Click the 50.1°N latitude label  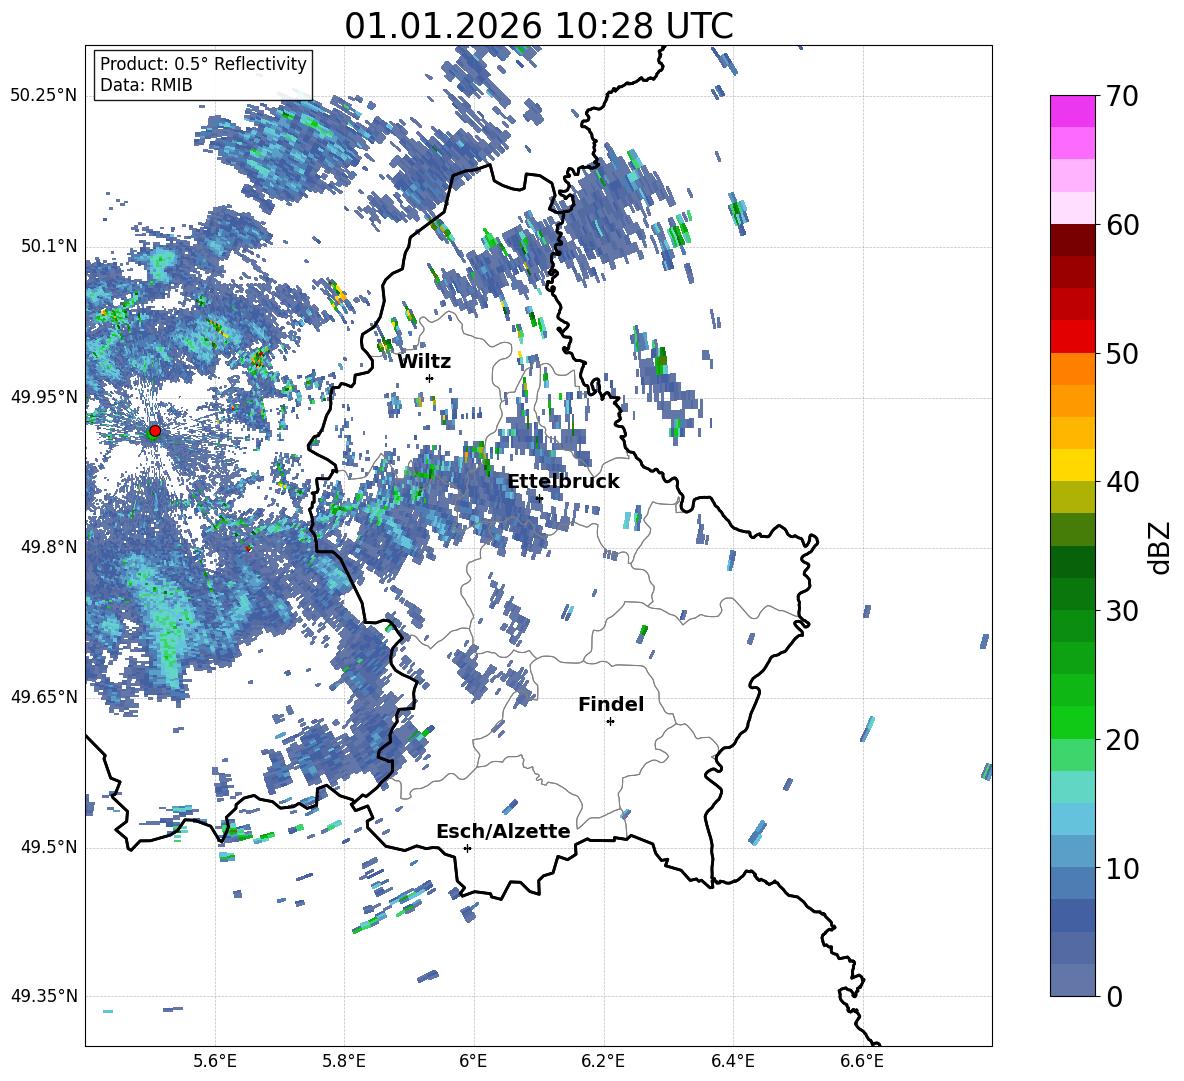click(x=48, y=247)
